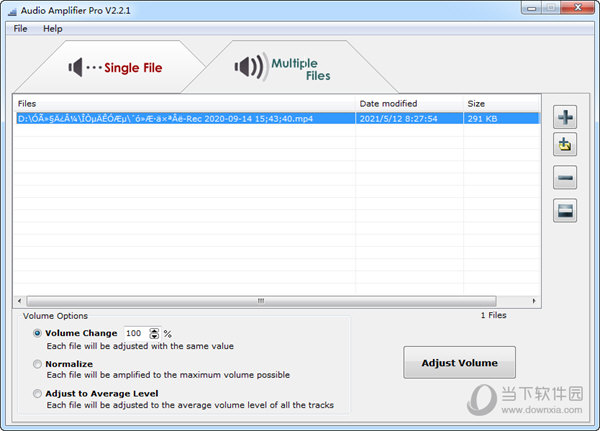This screenshot has width=600, height=431.
Task: Open the File menu
Action: pos(20,29)
